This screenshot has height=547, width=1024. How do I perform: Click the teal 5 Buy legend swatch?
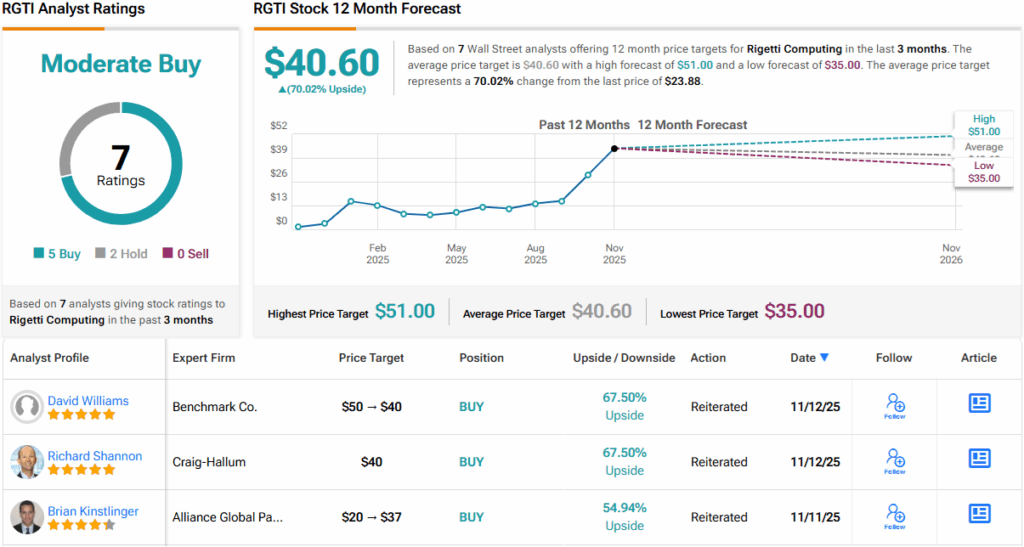[39, 254]
